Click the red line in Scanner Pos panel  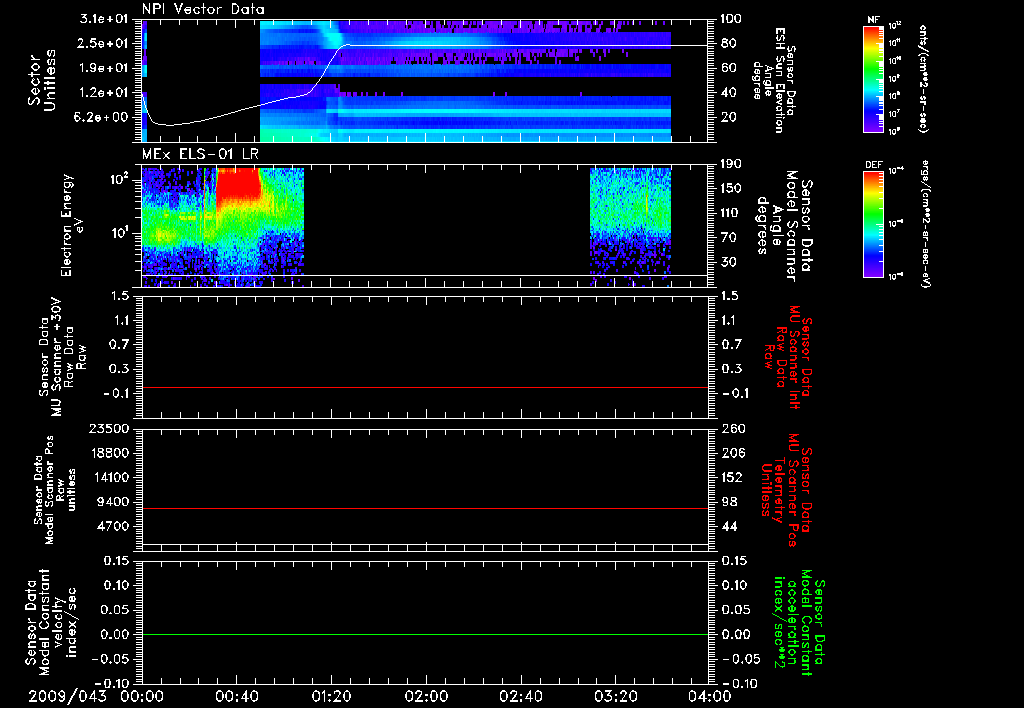point(424,508)
